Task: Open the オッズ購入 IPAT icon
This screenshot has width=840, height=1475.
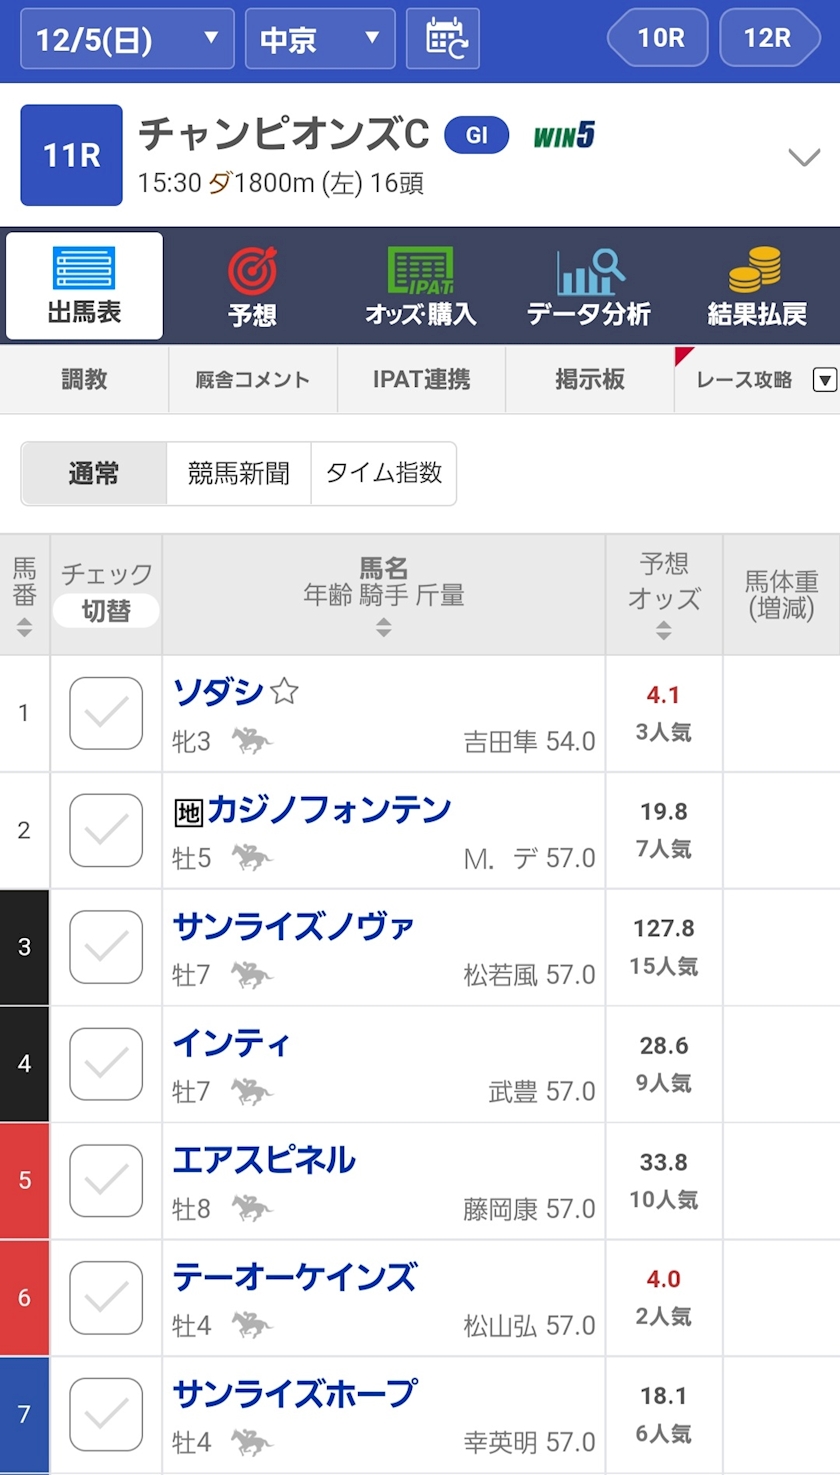Action: [420, 271]
